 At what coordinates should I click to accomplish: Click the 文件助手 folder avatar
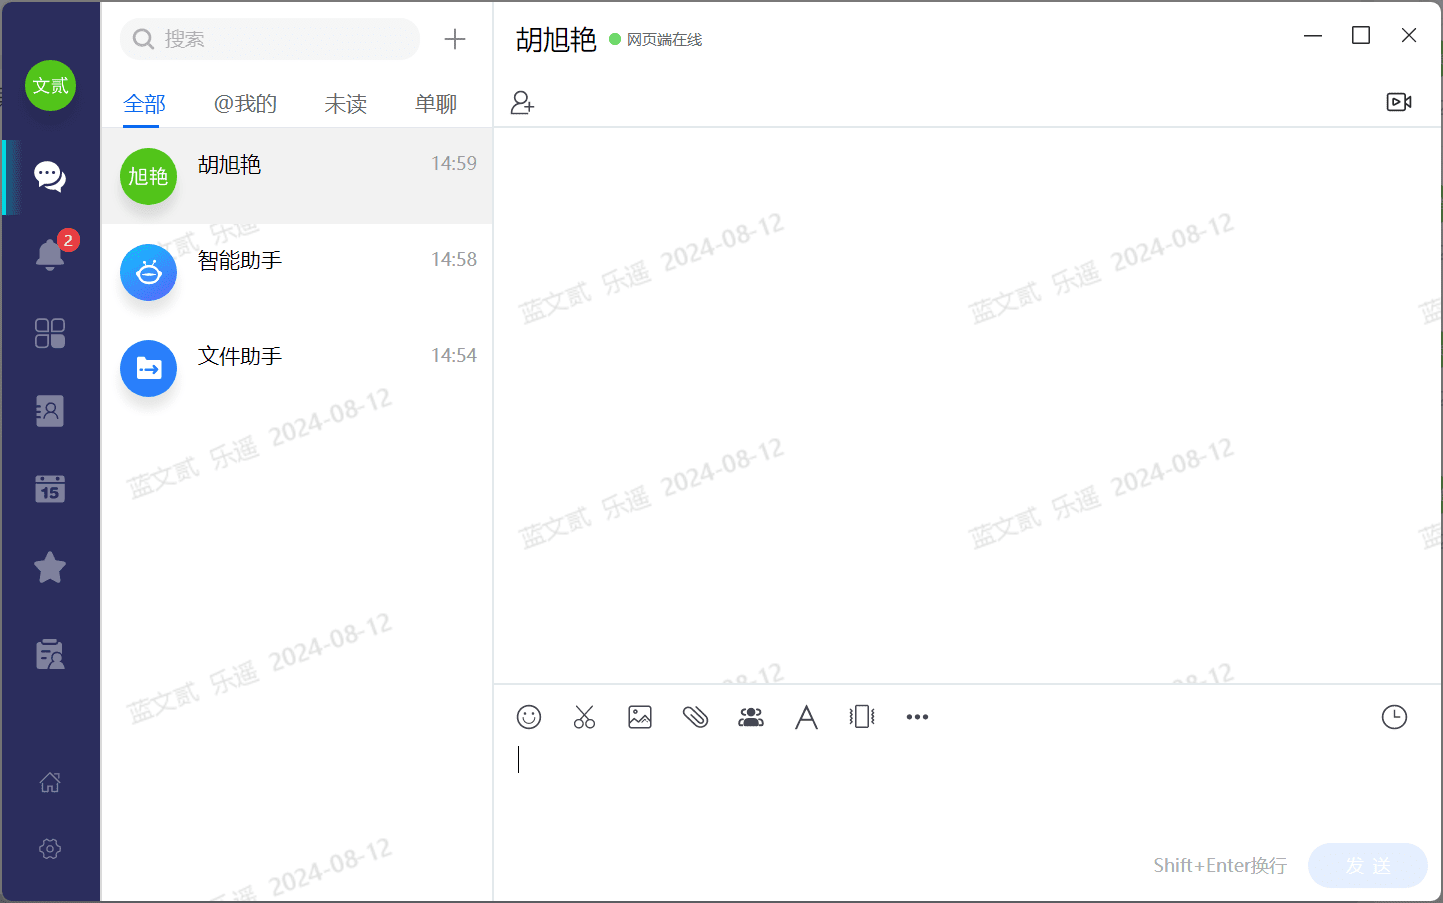149,368
